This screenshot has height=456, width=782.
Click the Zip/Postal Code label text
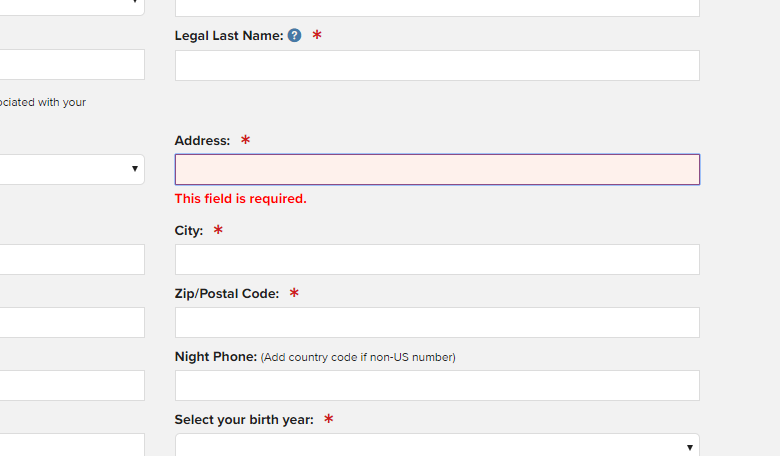(227, 294)
